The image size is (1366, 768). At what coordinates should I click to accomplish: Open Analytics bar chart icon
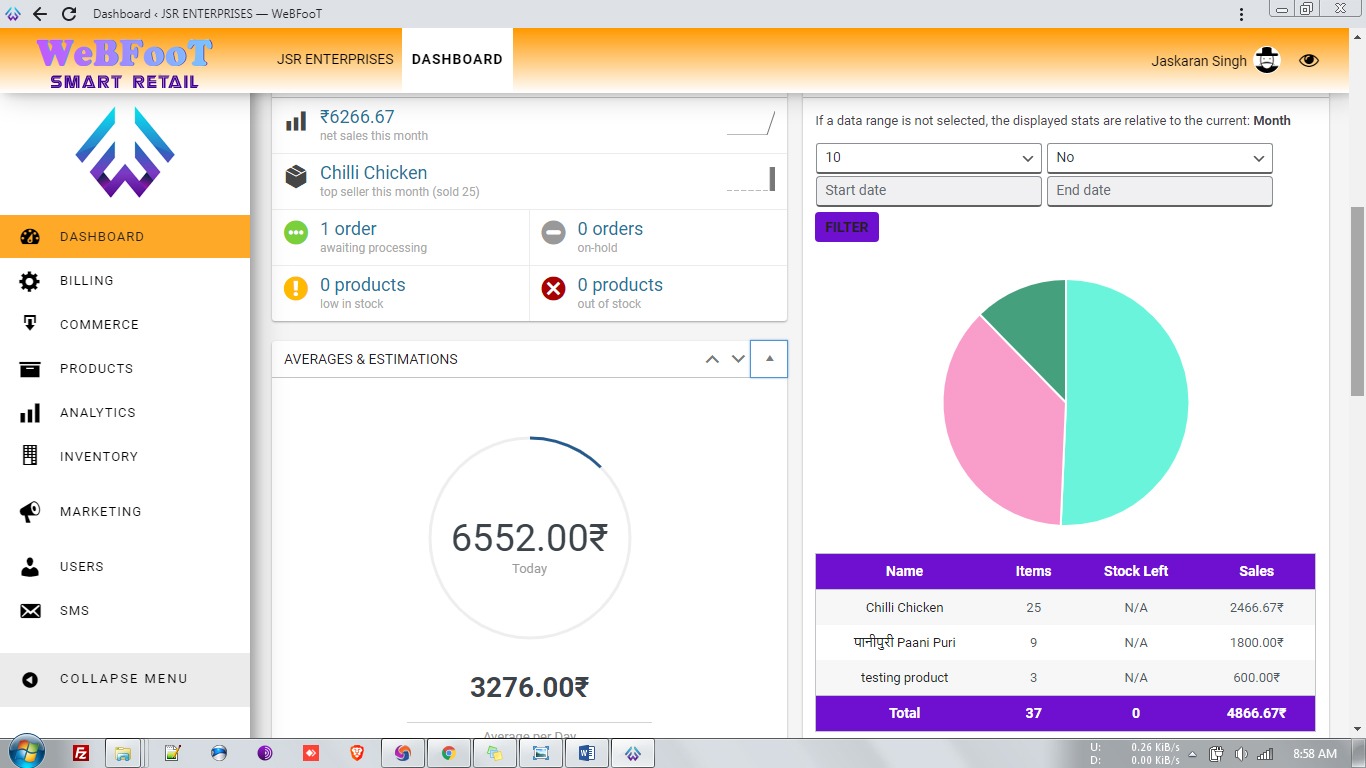[30, 413]
